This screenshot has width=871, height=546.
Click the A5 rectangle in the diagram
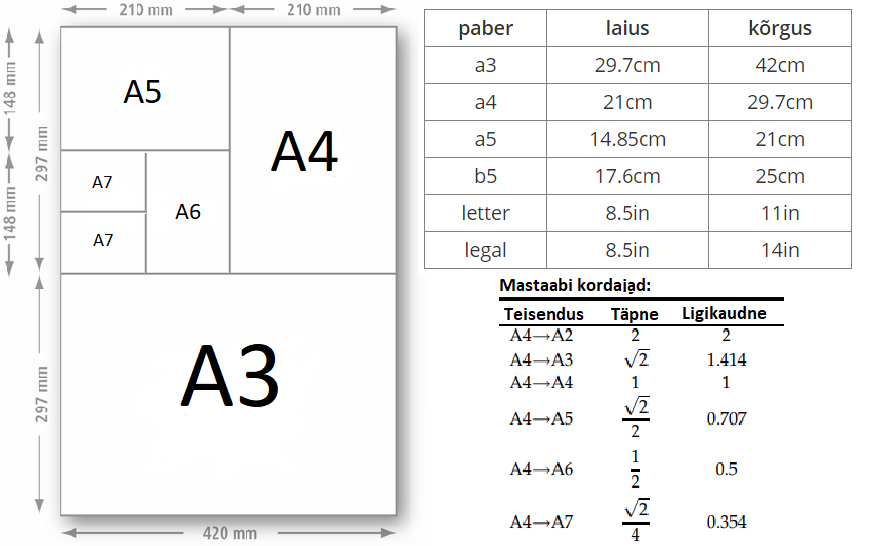coord(143,92)
